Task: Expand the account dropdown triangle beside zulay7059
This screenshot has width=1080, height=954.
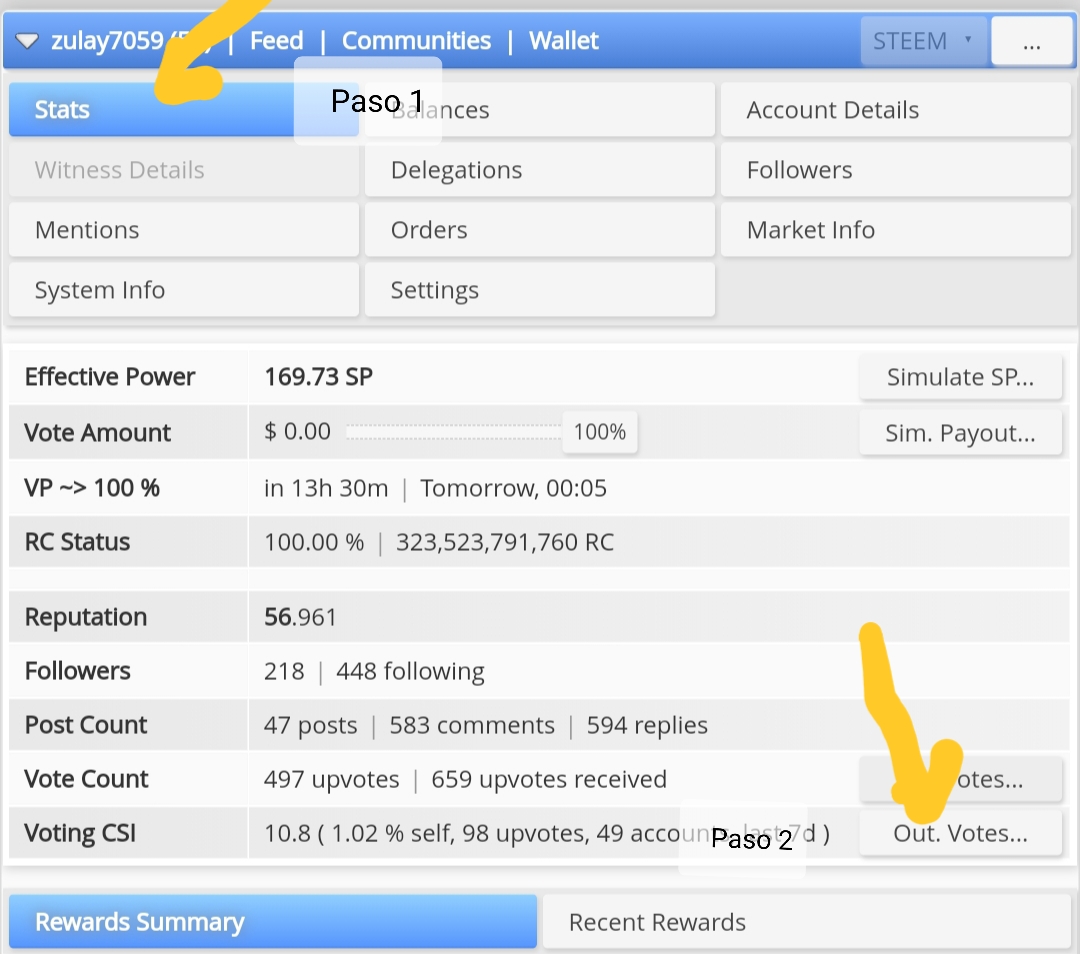Action: [27, 41]
